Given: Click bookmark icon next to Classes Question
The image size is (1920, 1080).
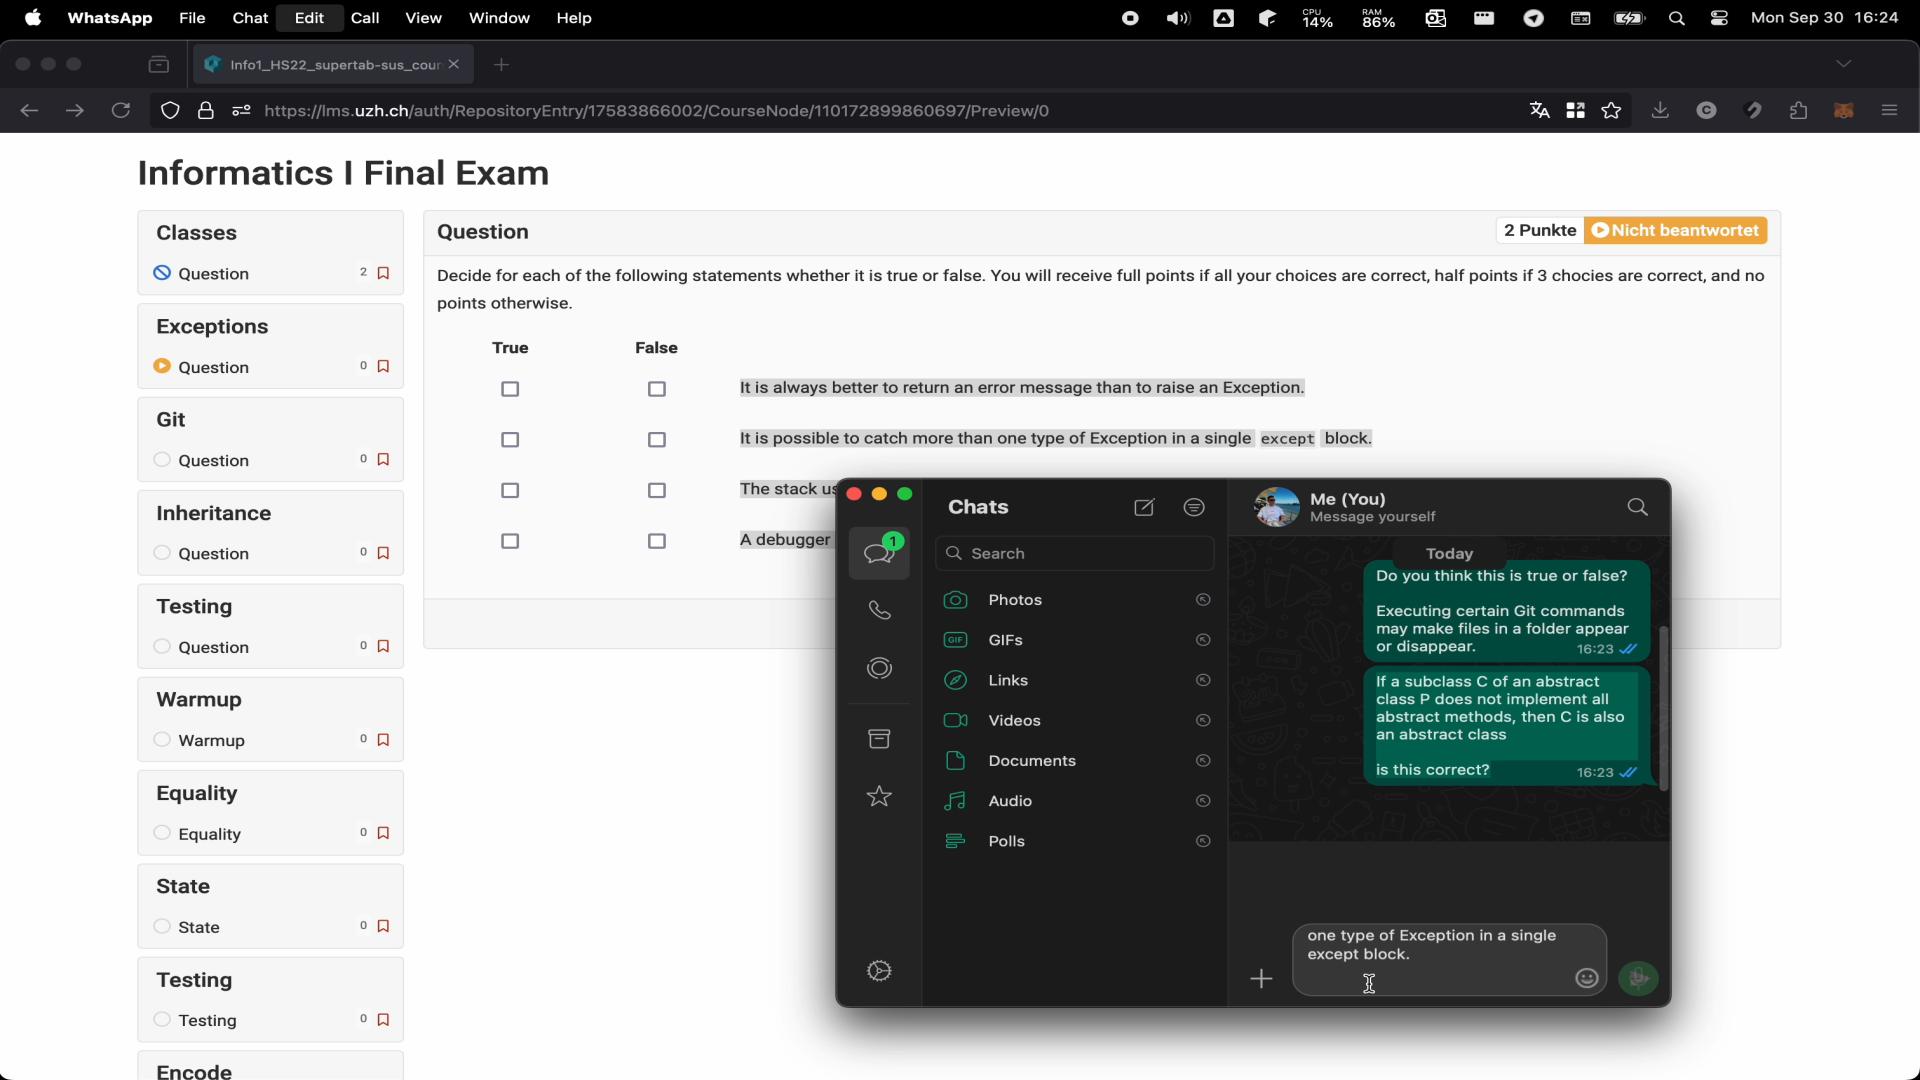Looking at the screenshot, I should coord(385,272).
